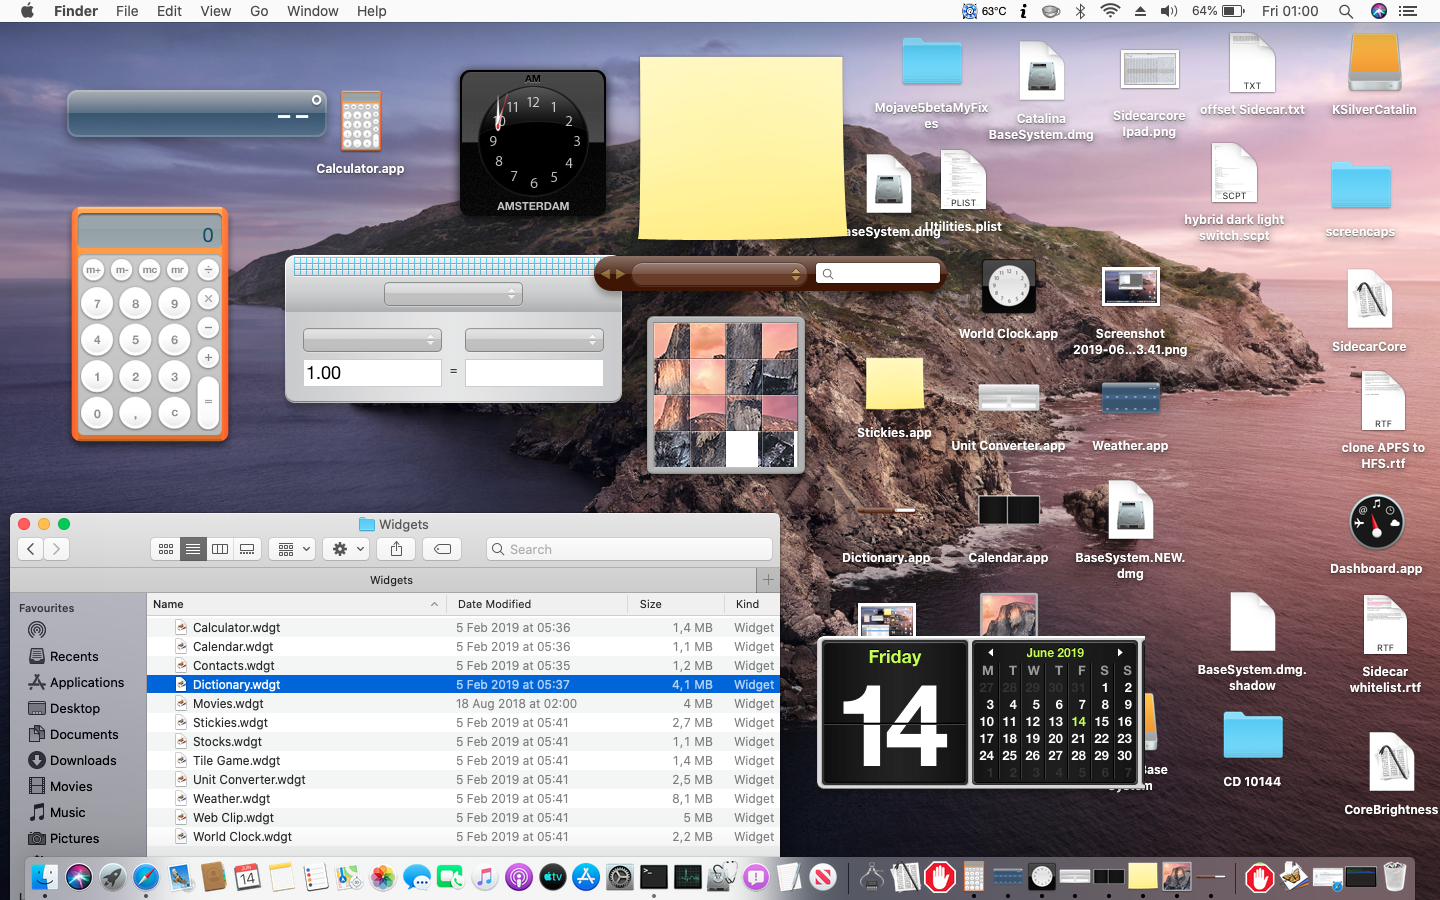The height and width of the screenshot is (900, 1440).
Task: Select the screencaps folder on desktop
Action: 1360,186
